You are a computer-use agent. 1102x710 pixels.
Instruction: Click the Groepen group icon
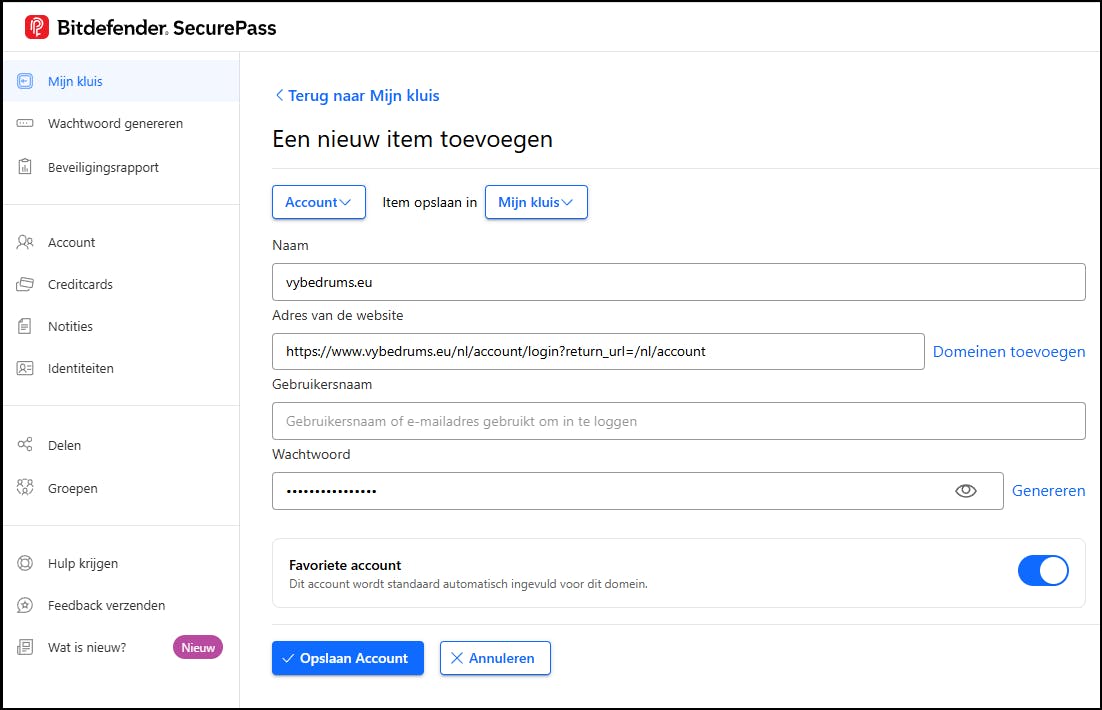25,487
